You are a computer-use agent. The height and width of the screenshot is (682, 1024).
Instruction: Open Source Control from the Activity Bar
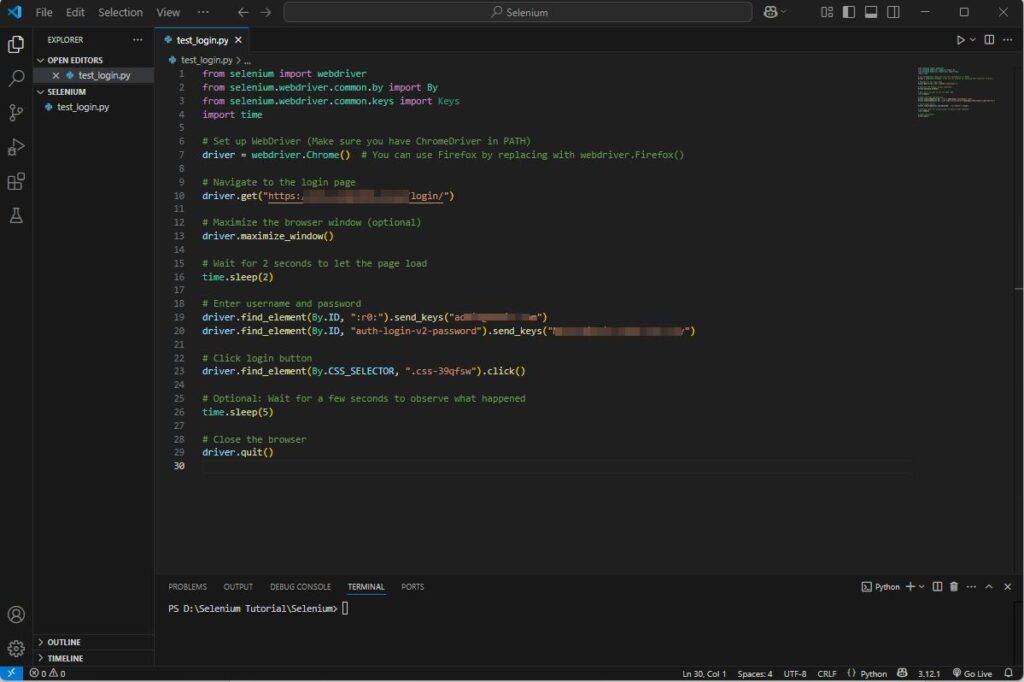(14, 111)
